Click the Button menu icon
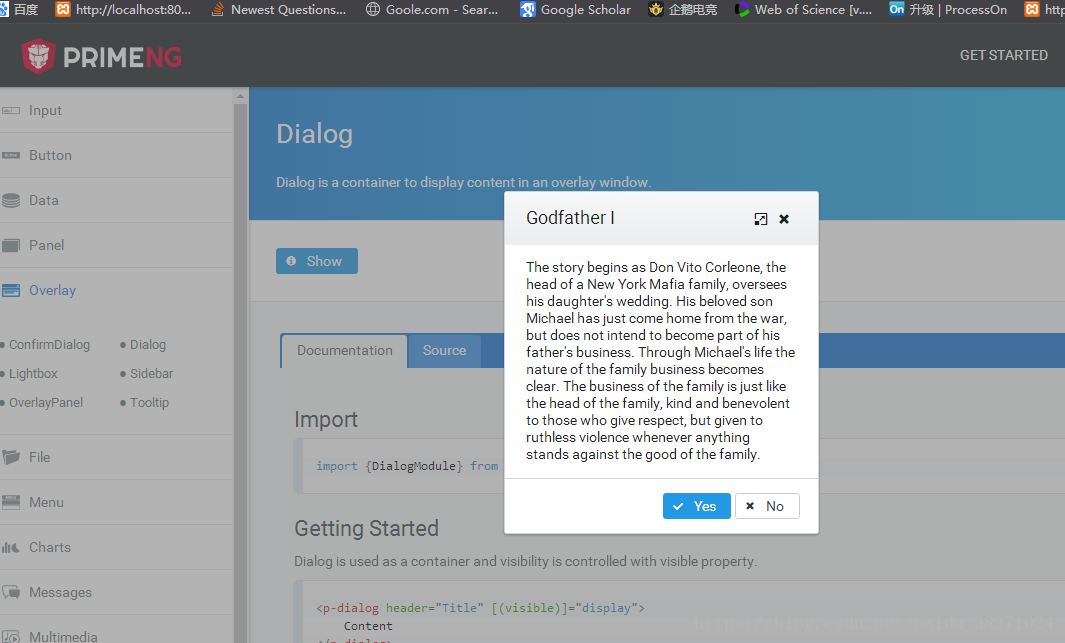 11,155
